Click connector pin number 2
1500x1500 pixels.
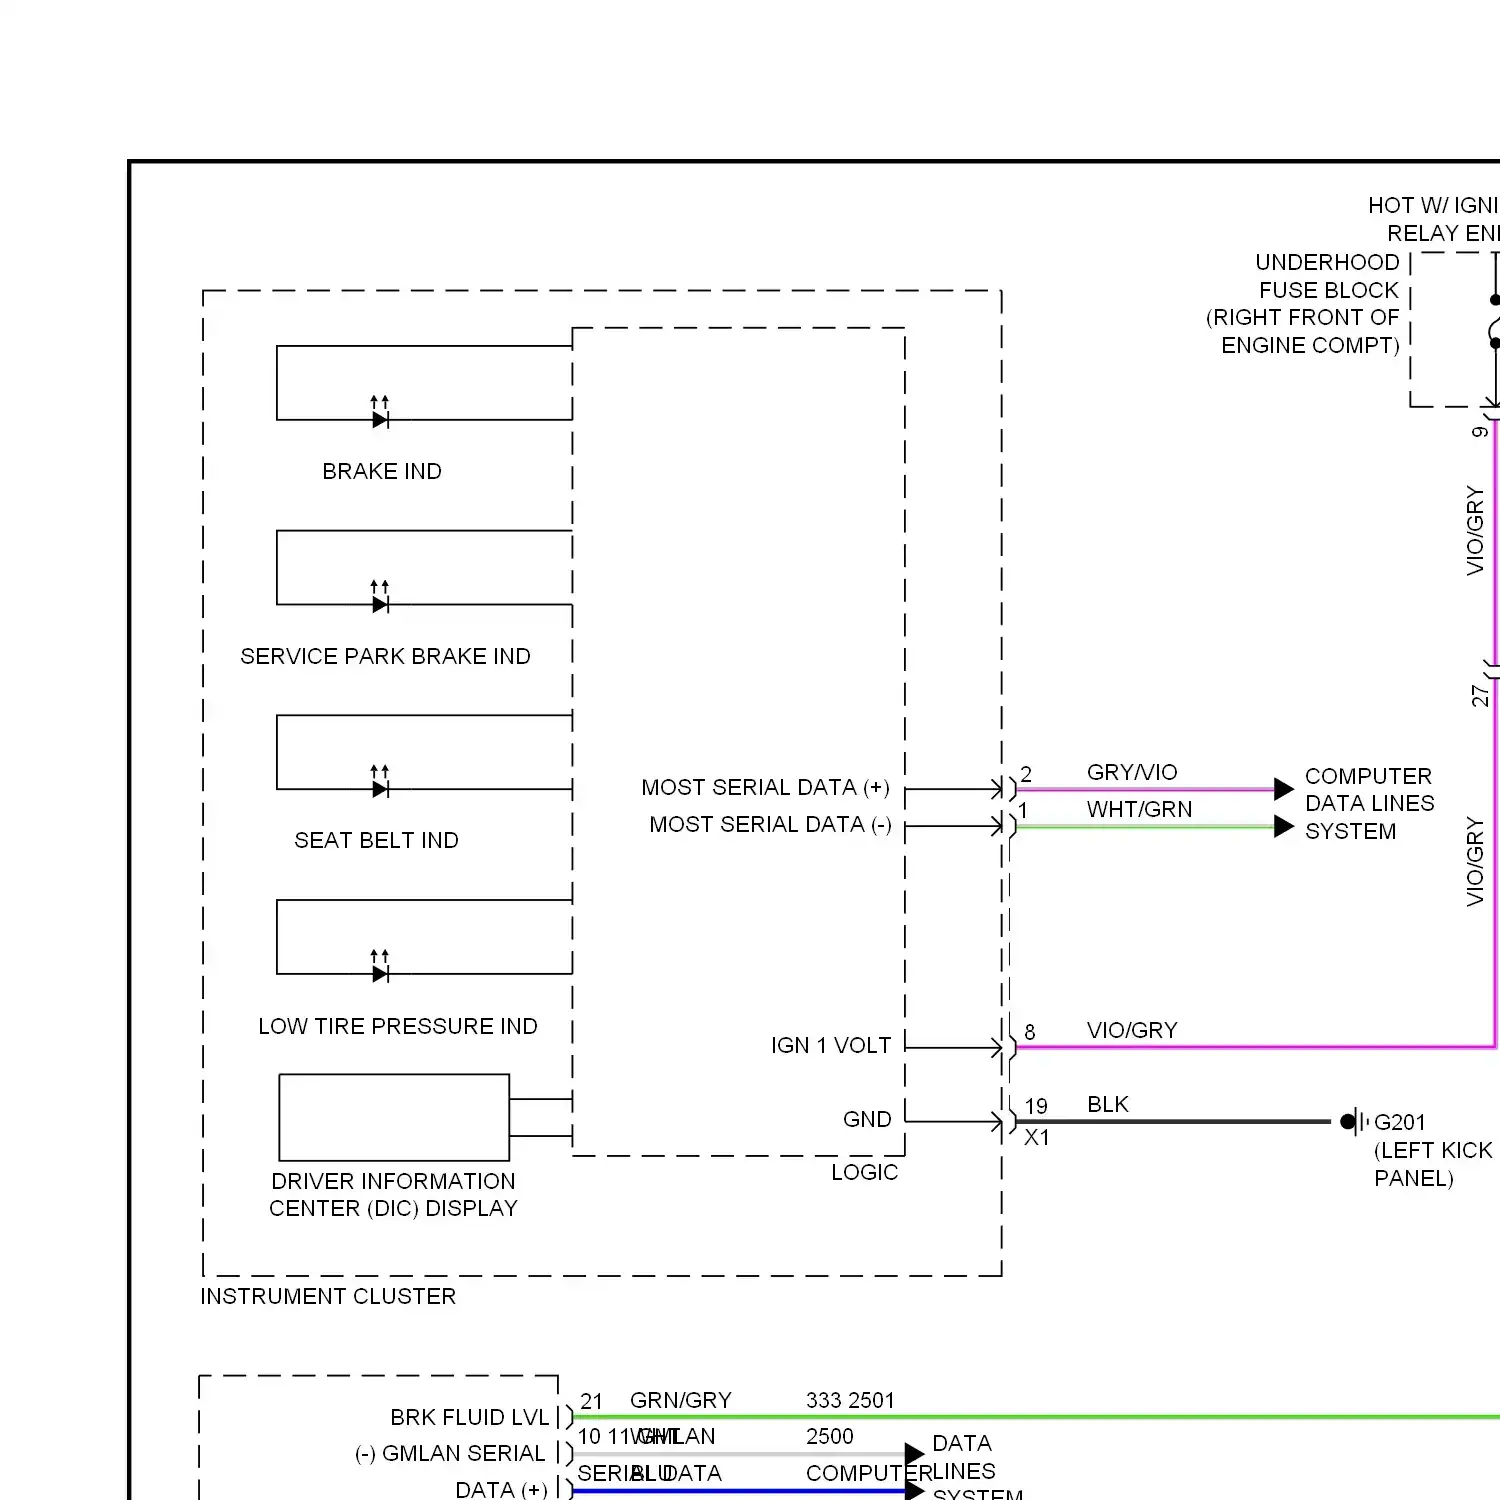(x=1026, y=775)
